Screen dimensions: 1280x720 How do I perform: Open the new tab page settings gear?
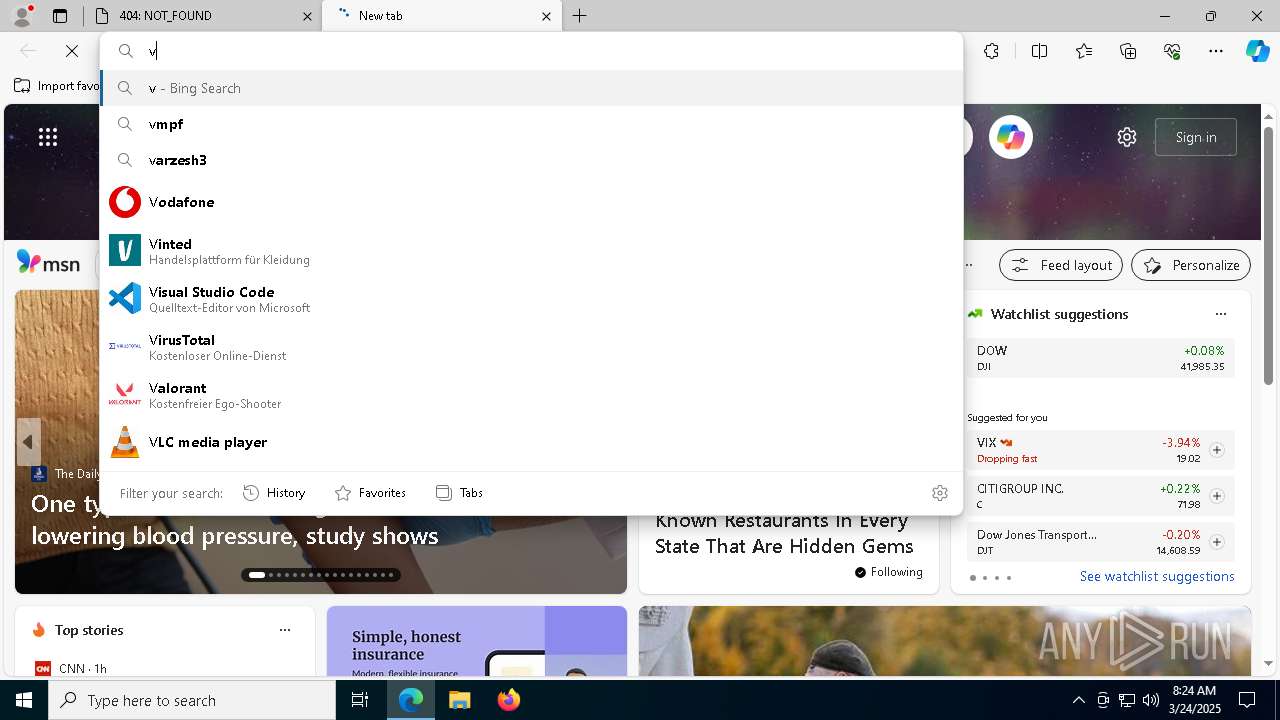point(1127,137)
